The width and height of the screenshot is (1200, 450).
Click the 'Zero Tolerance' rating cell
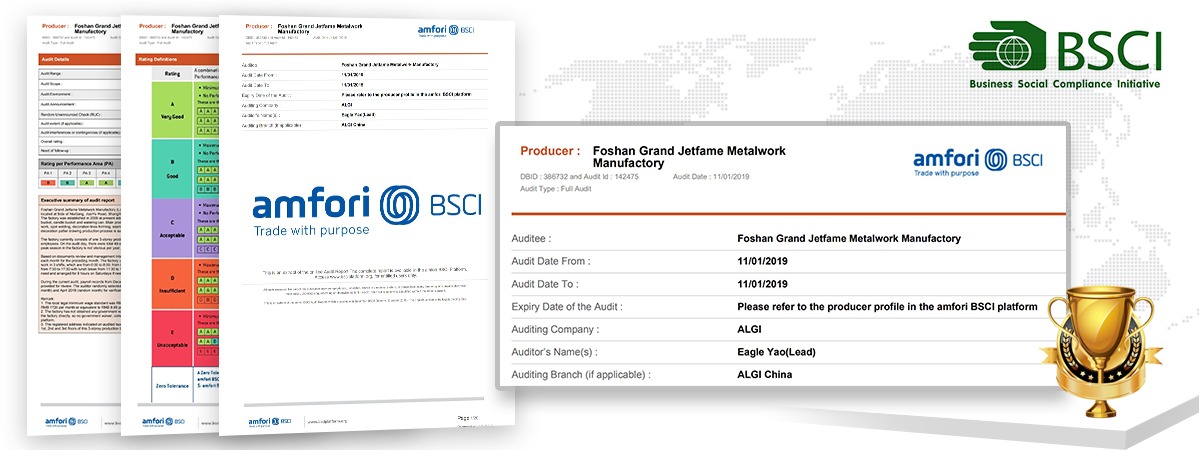point(172,384)
